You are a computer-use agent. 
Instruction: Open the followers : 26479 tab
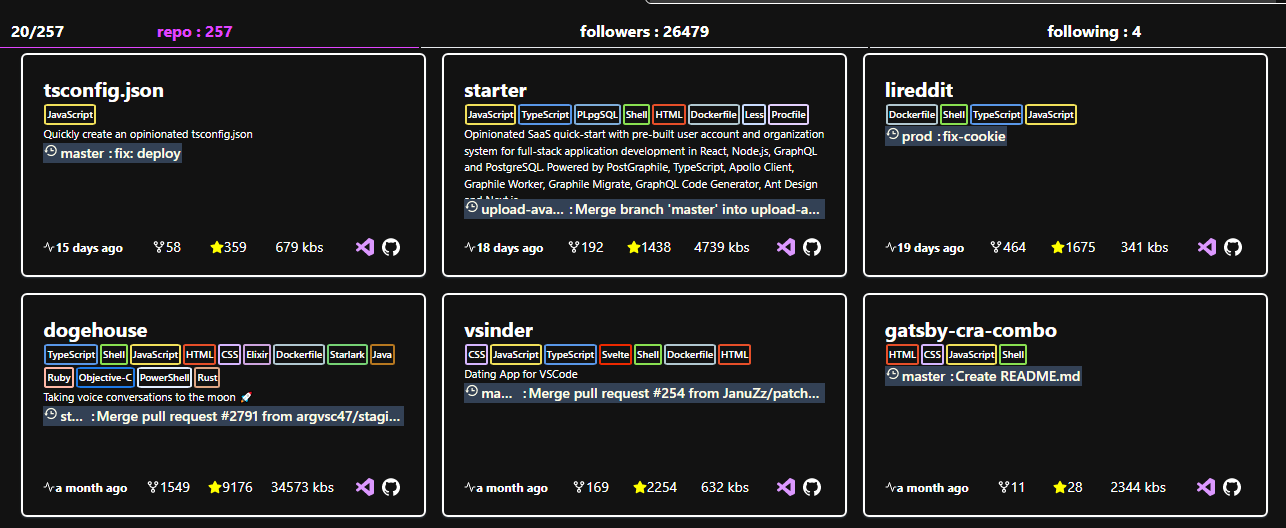pyautogui.click(x=644, y=32)
